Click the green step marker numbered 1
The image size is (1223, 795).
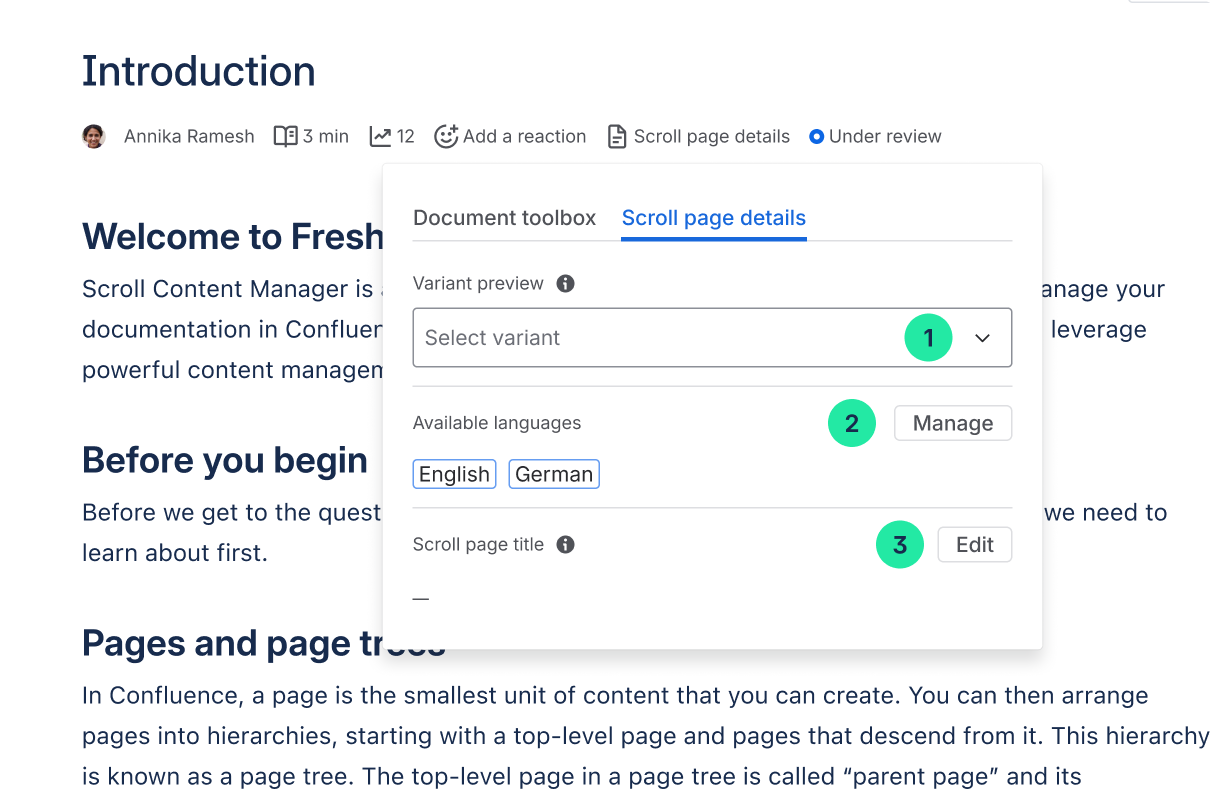(928, 338)
